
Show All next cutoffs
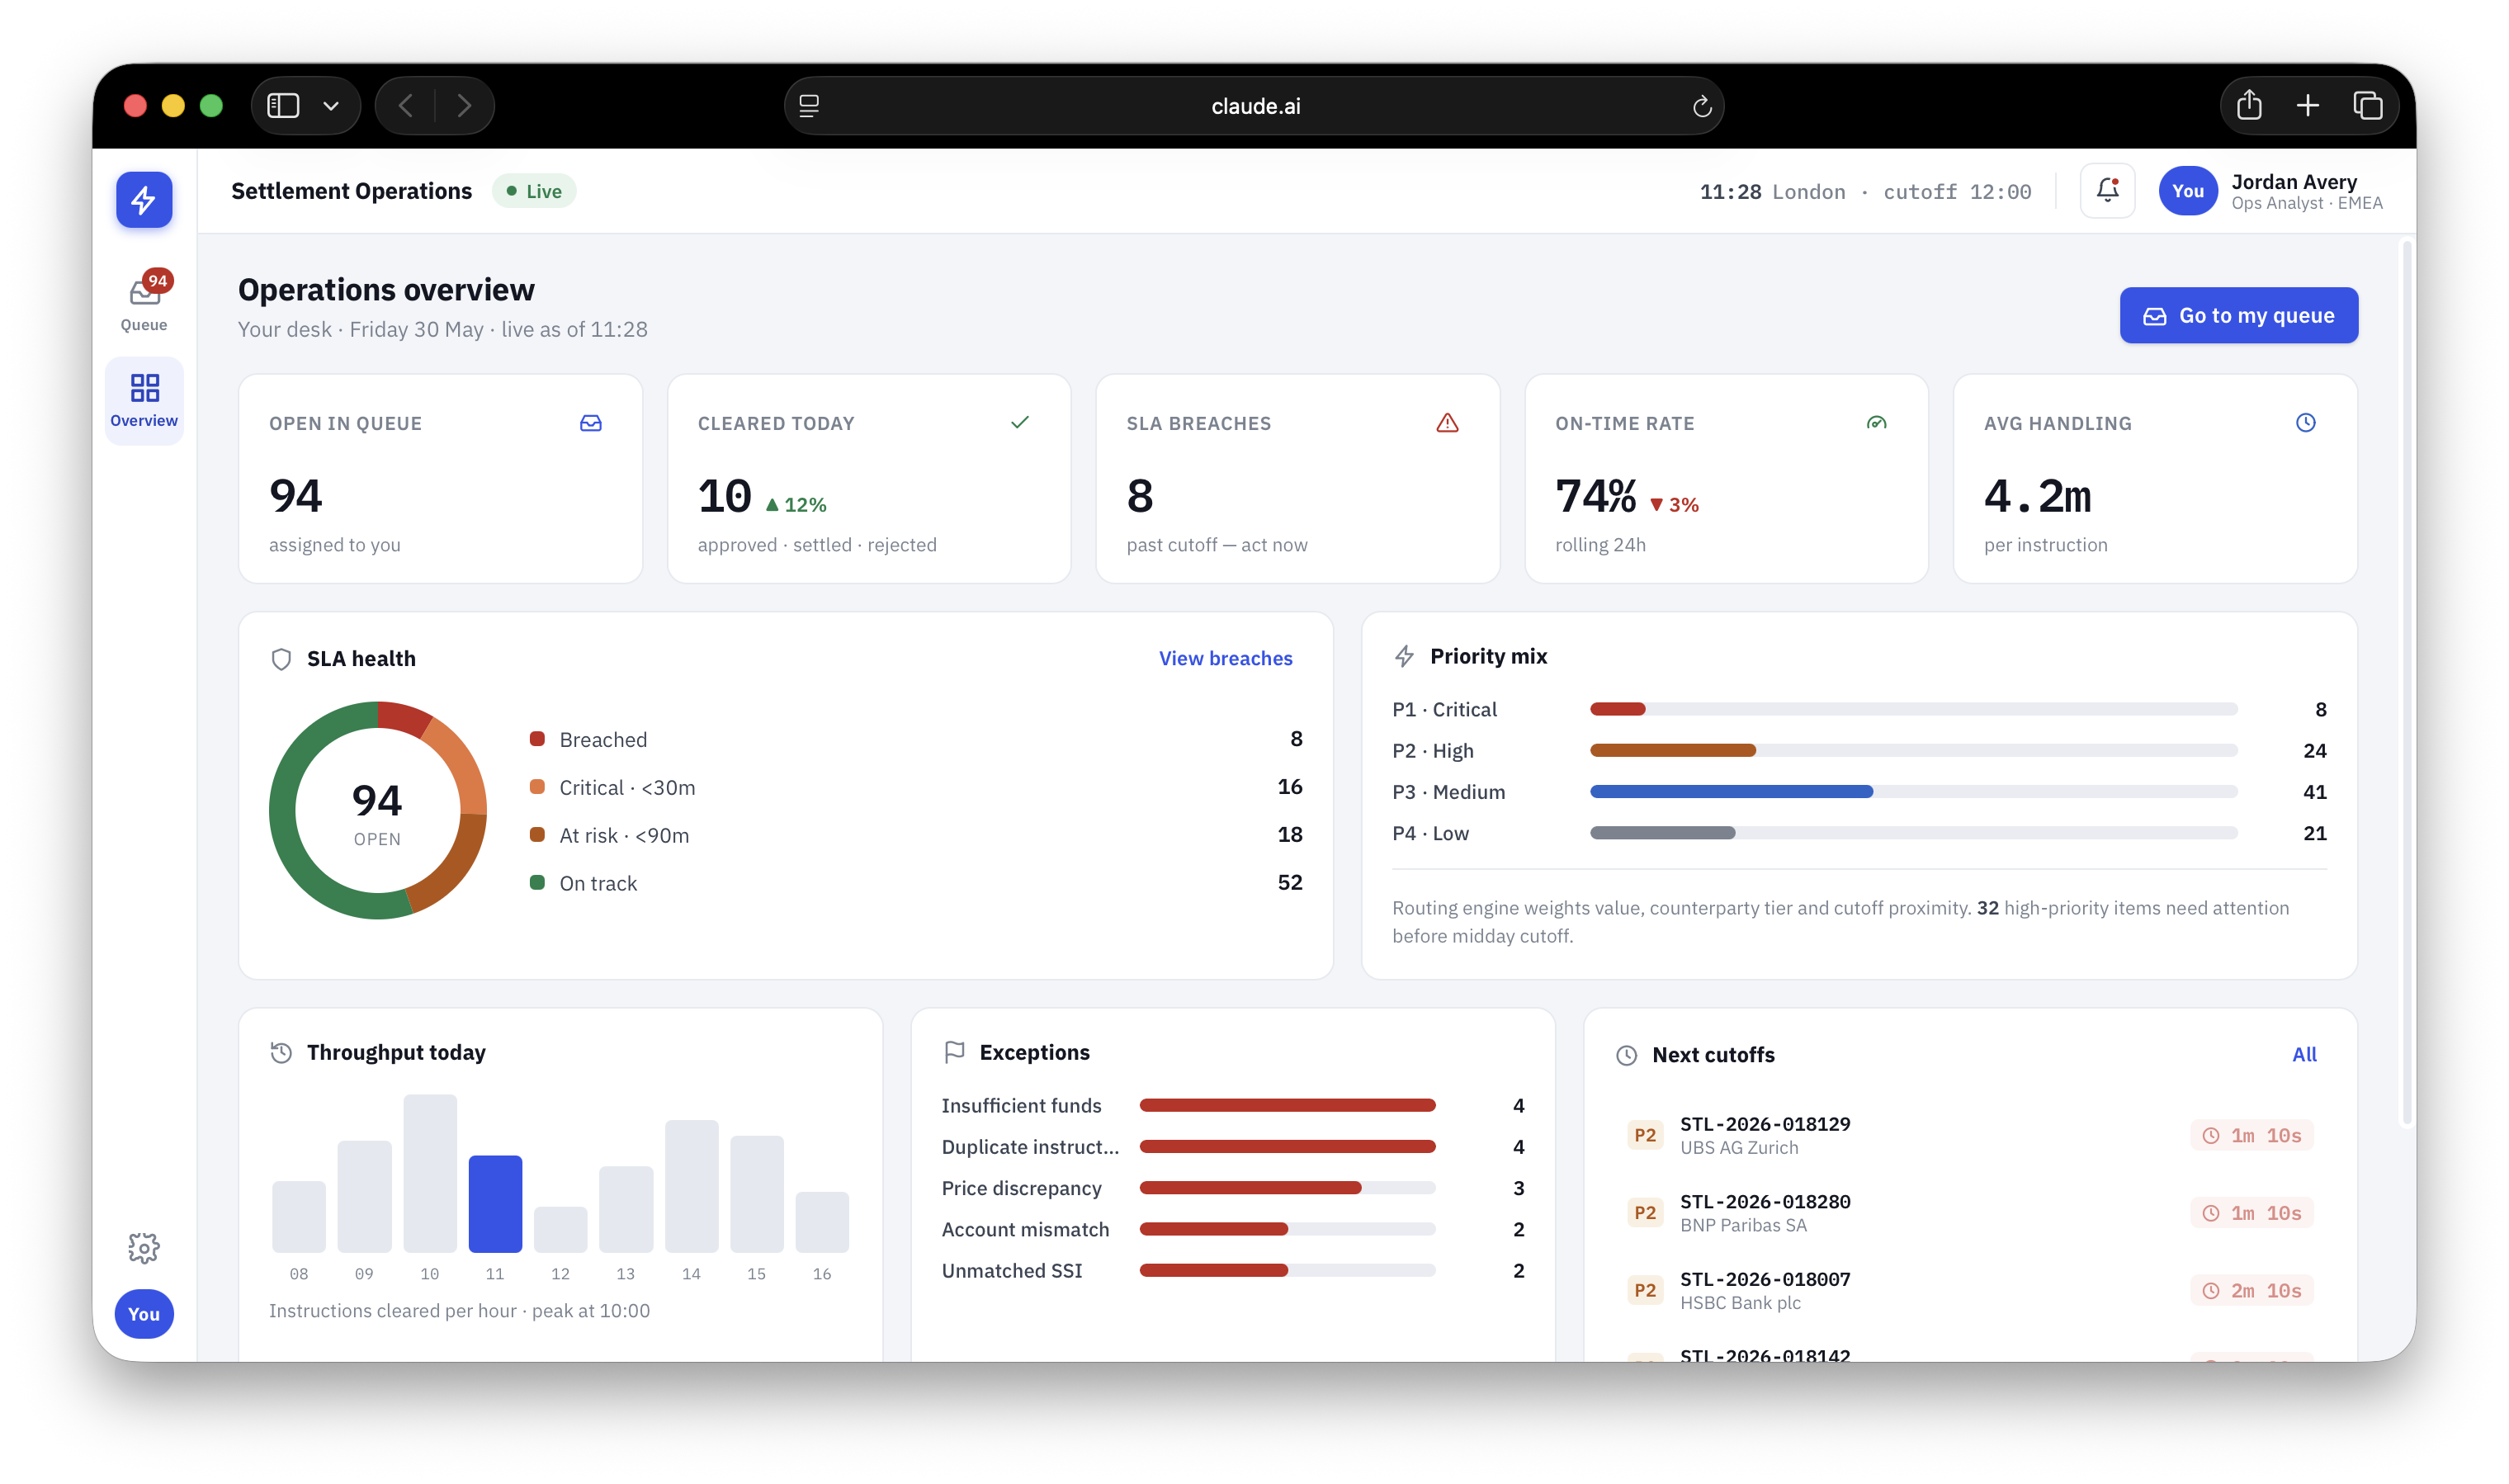2304,1054
